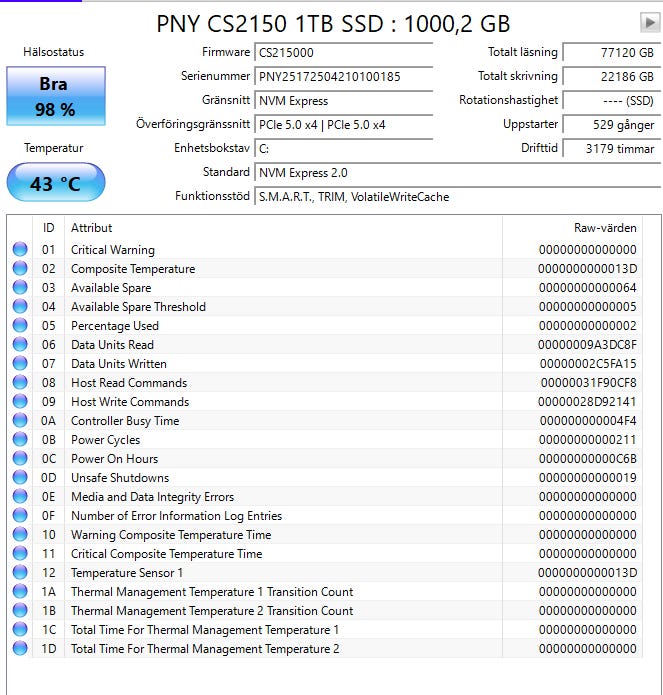This screenshot has width=663, height=695.
Task: Click the status orb for Critical Composite Temperature Time
Action: [20, 553]
